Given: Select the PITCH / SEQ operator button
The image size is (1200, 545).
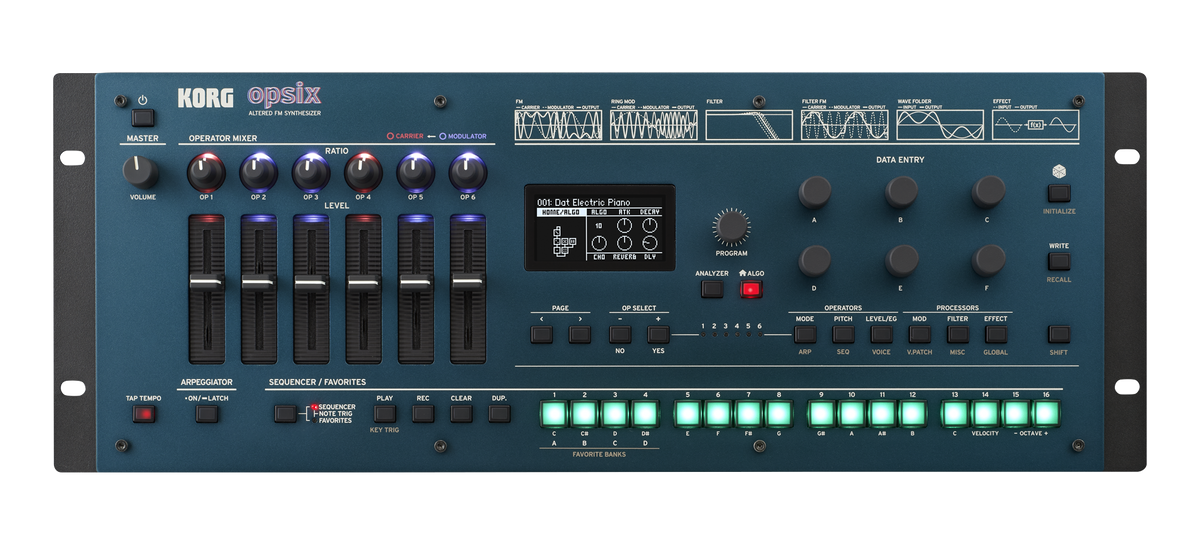Looking at the screenshot, I should pyautogui.click(x=843, y=334).
